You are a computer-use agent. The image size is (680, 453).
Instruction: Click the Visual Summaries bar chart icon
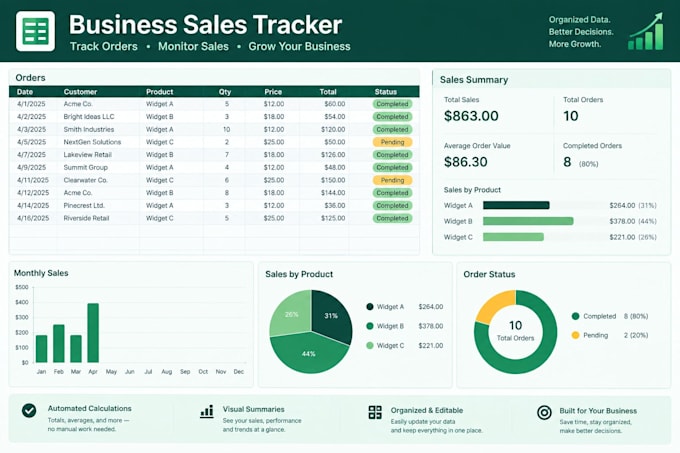[x=207, y=411]
